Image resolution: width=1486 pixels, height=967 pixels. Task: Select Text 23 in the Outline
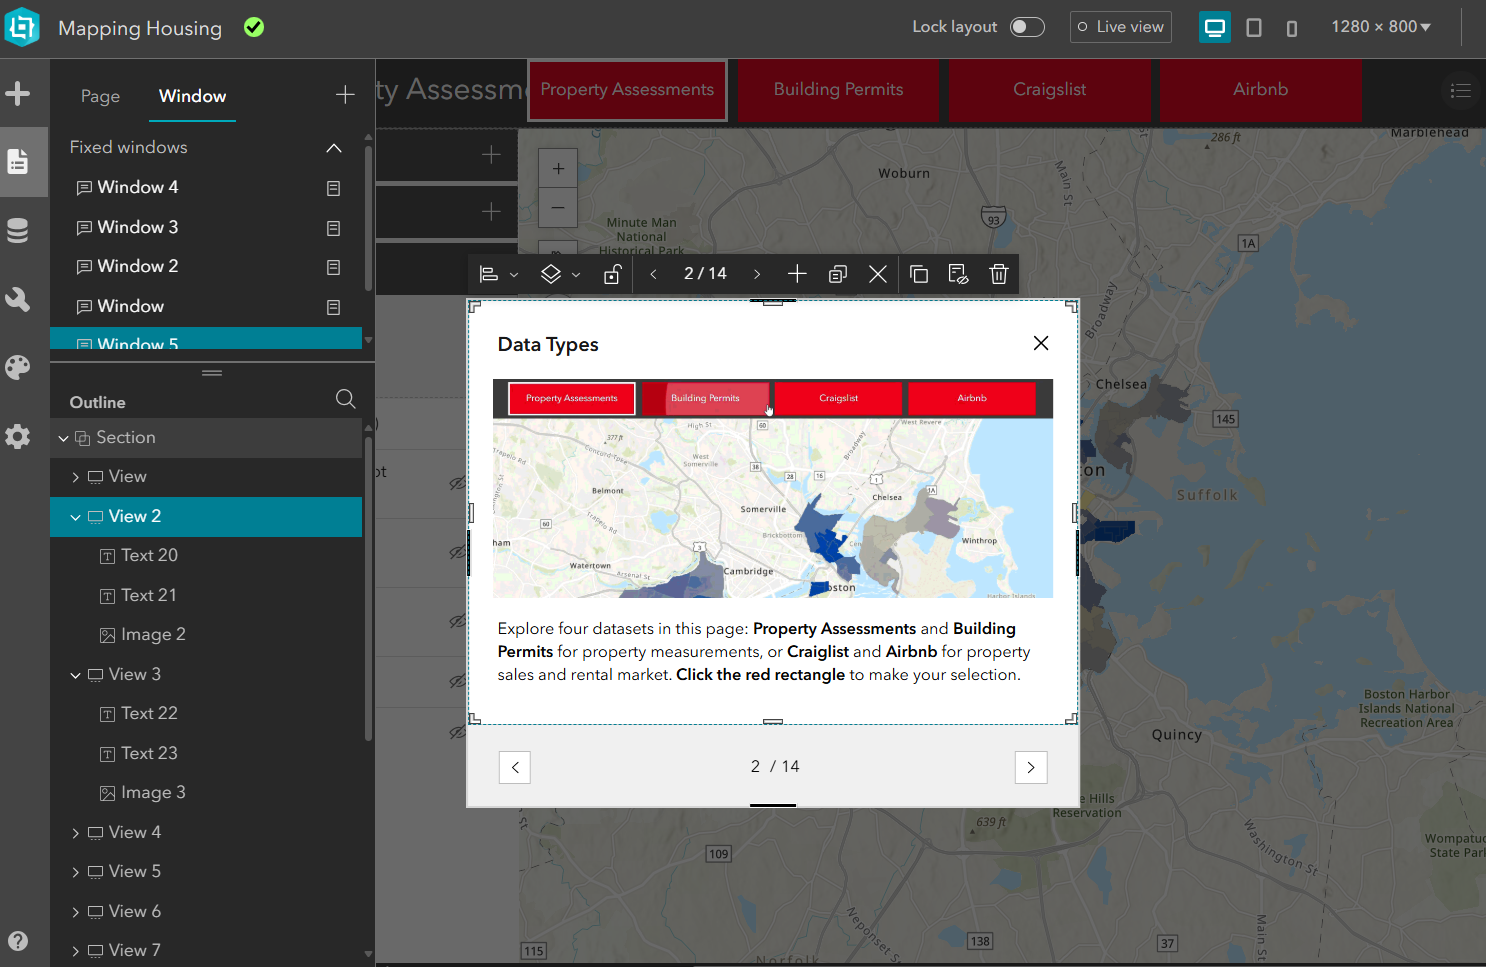(206, 754)
